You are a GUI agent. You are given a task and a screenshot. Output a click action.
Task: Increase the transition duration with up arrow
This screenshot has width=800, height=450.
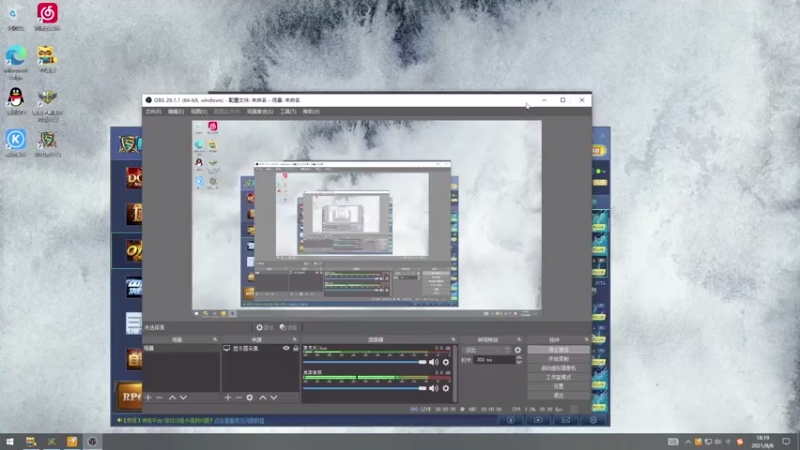tap(519, 358)
